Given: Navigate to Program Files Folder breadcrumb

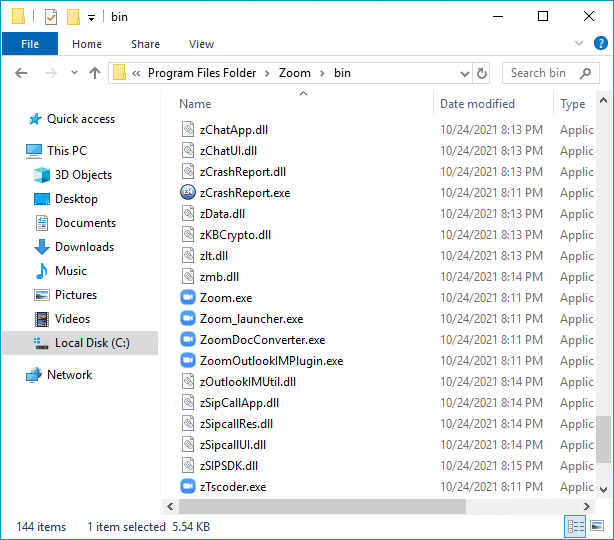Looking at the screenshot, I should click(202, 73).
